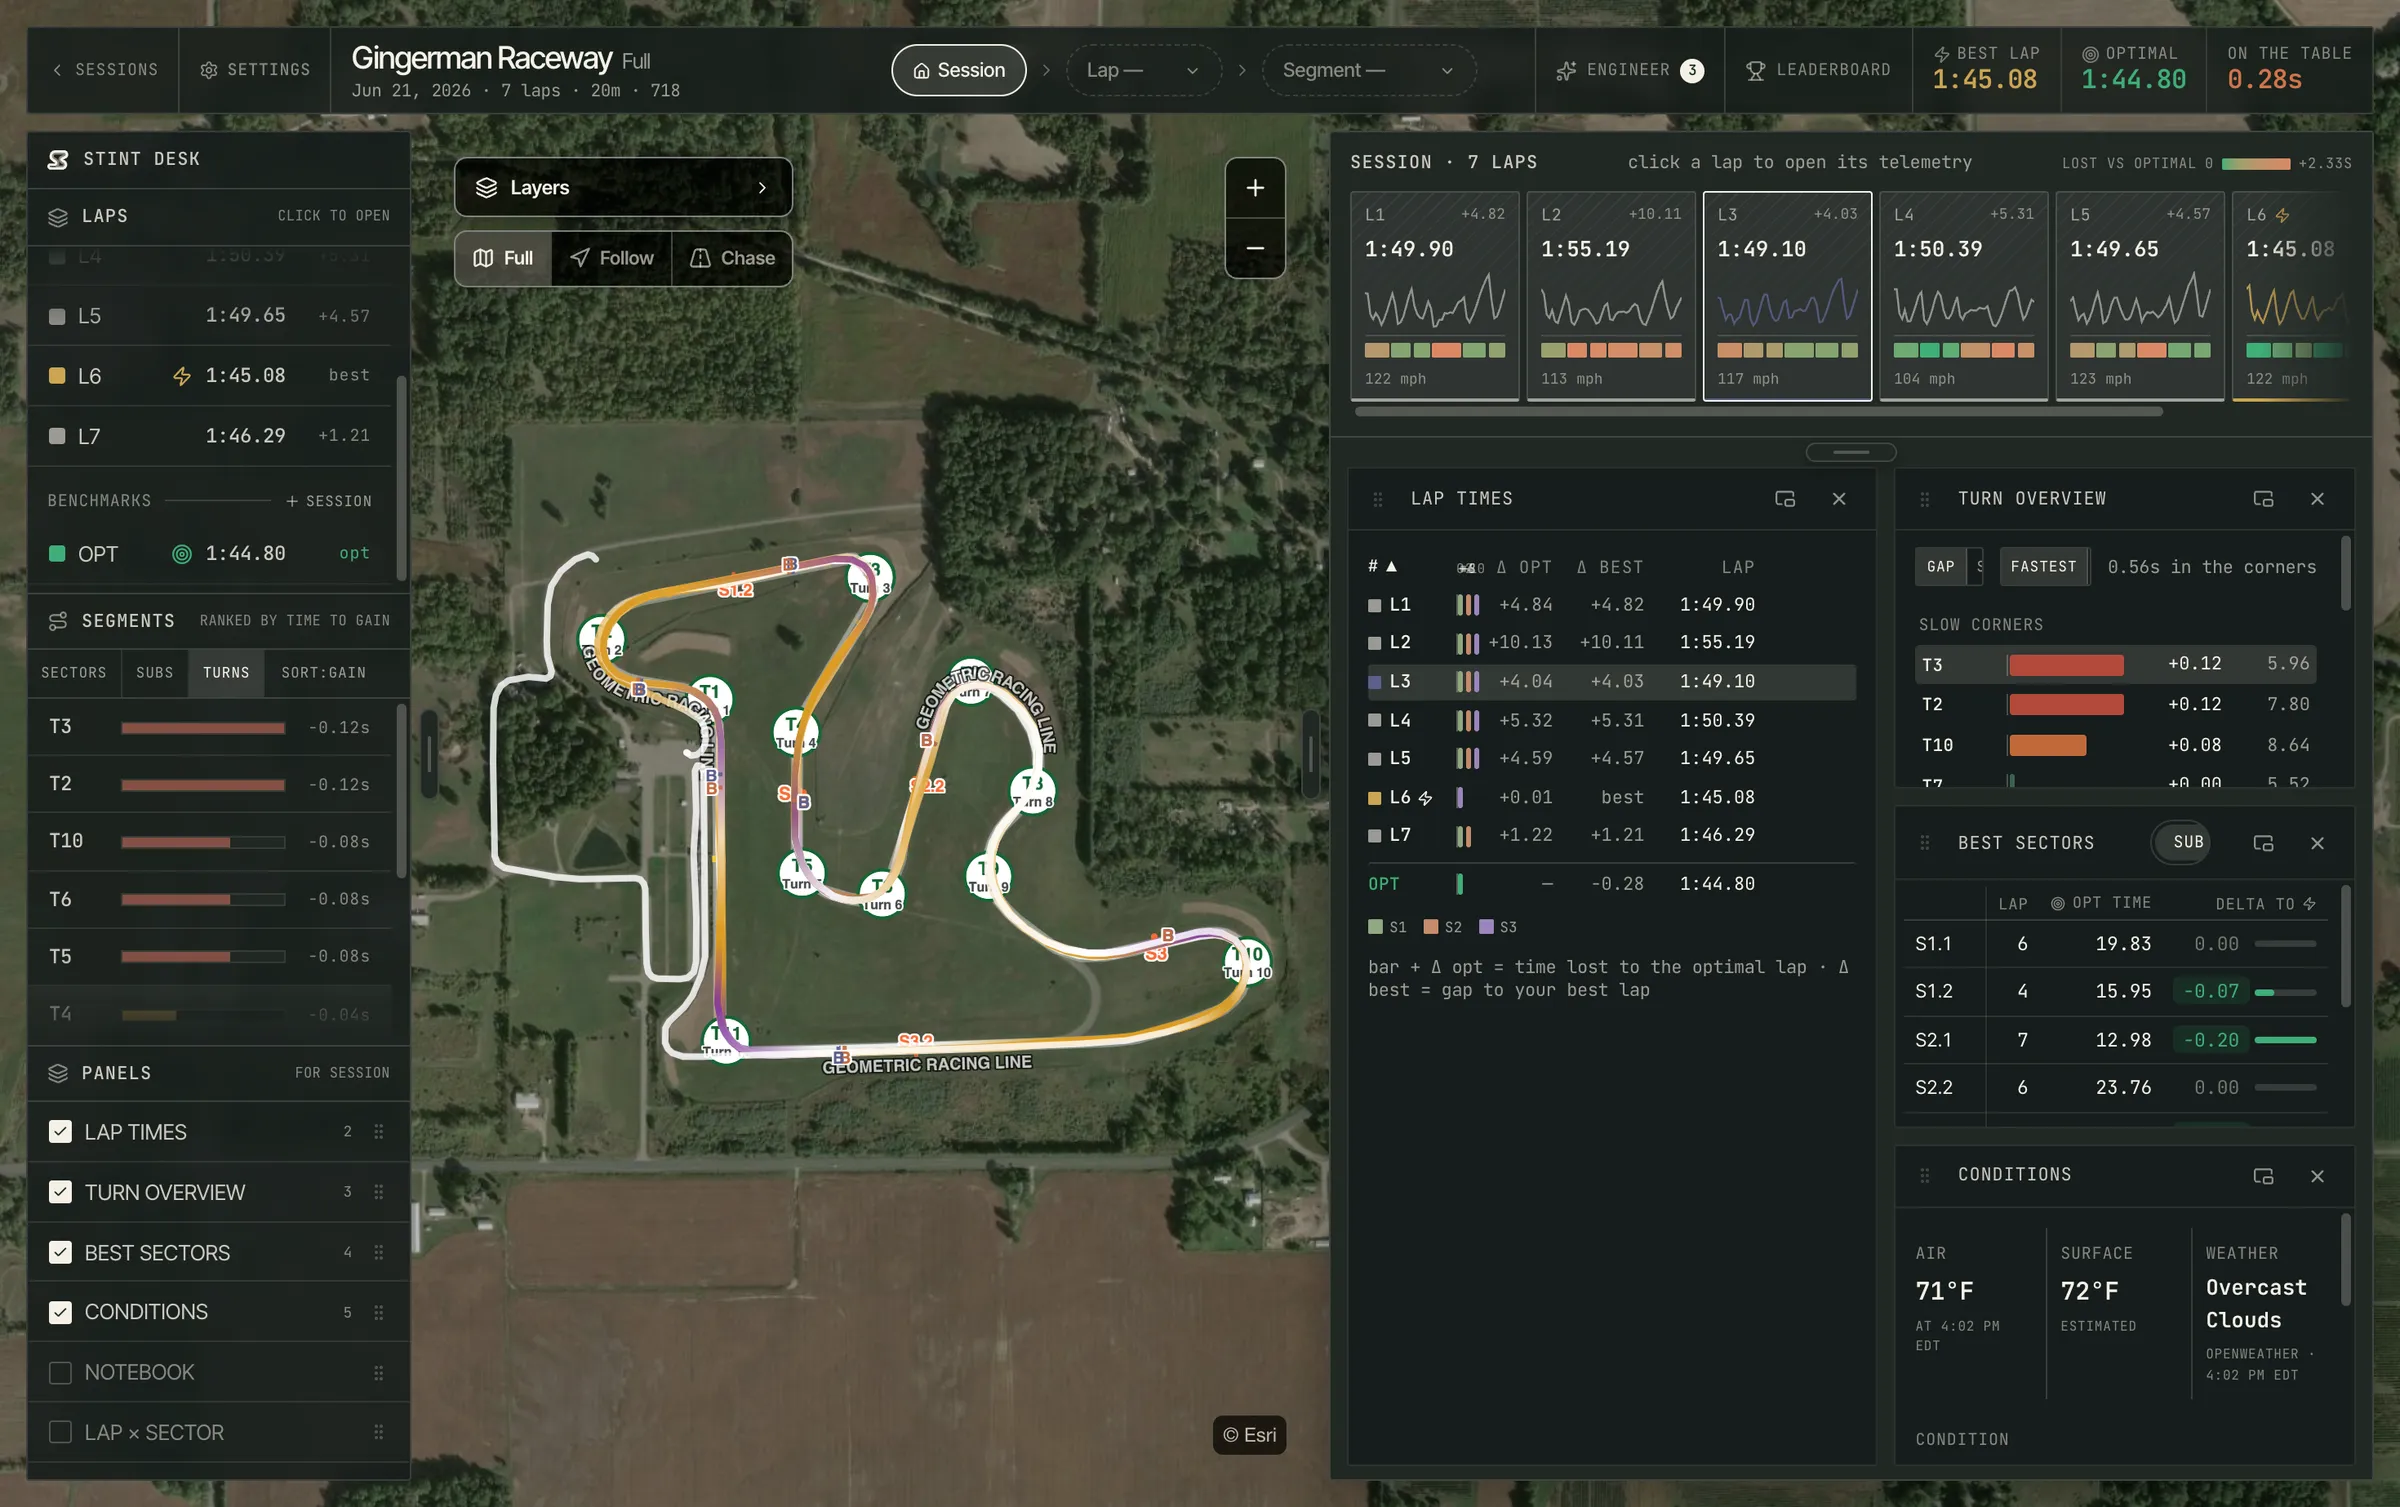This screenshot has width=2400, height=1507.
Task: Uncheck the Lap Times panel checkbox
Action: pyautogui.click(x=60, y=1132)
